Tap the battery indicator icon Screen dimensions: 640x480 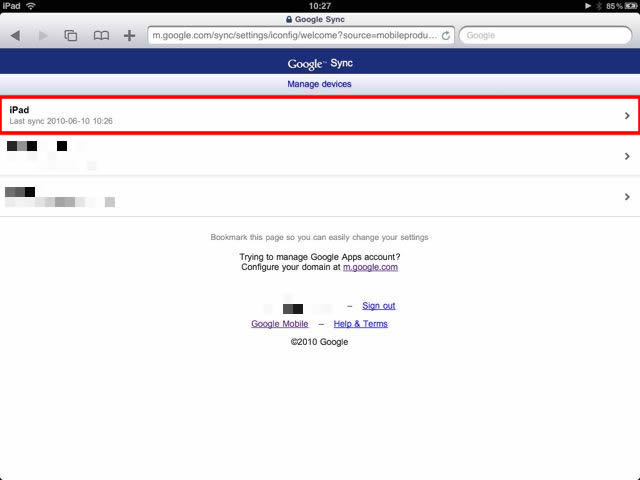[x=630, y=6]
